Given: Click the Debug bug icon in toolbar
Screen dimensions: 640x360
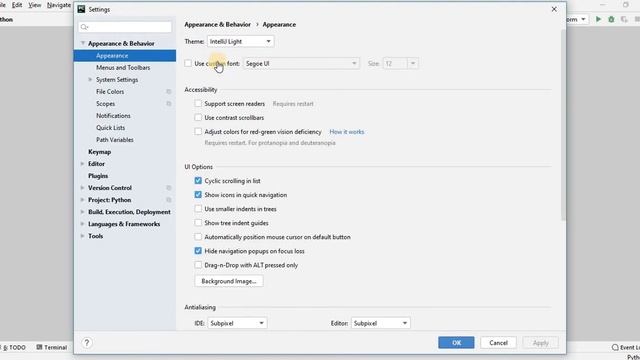Looking at the screenshot, I should pos(611,19).
